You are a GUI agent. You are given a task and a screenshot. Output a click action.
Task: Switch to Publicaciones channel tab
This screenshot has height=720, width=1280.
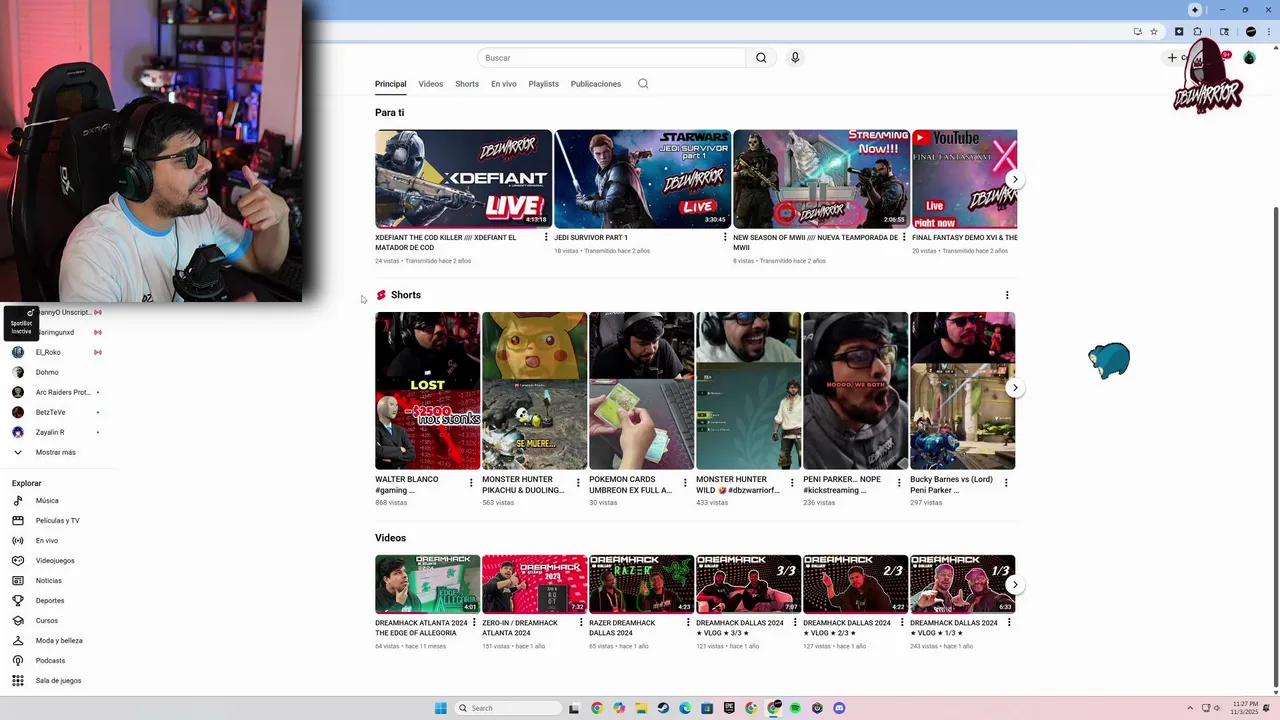click(x=596, y=84)
